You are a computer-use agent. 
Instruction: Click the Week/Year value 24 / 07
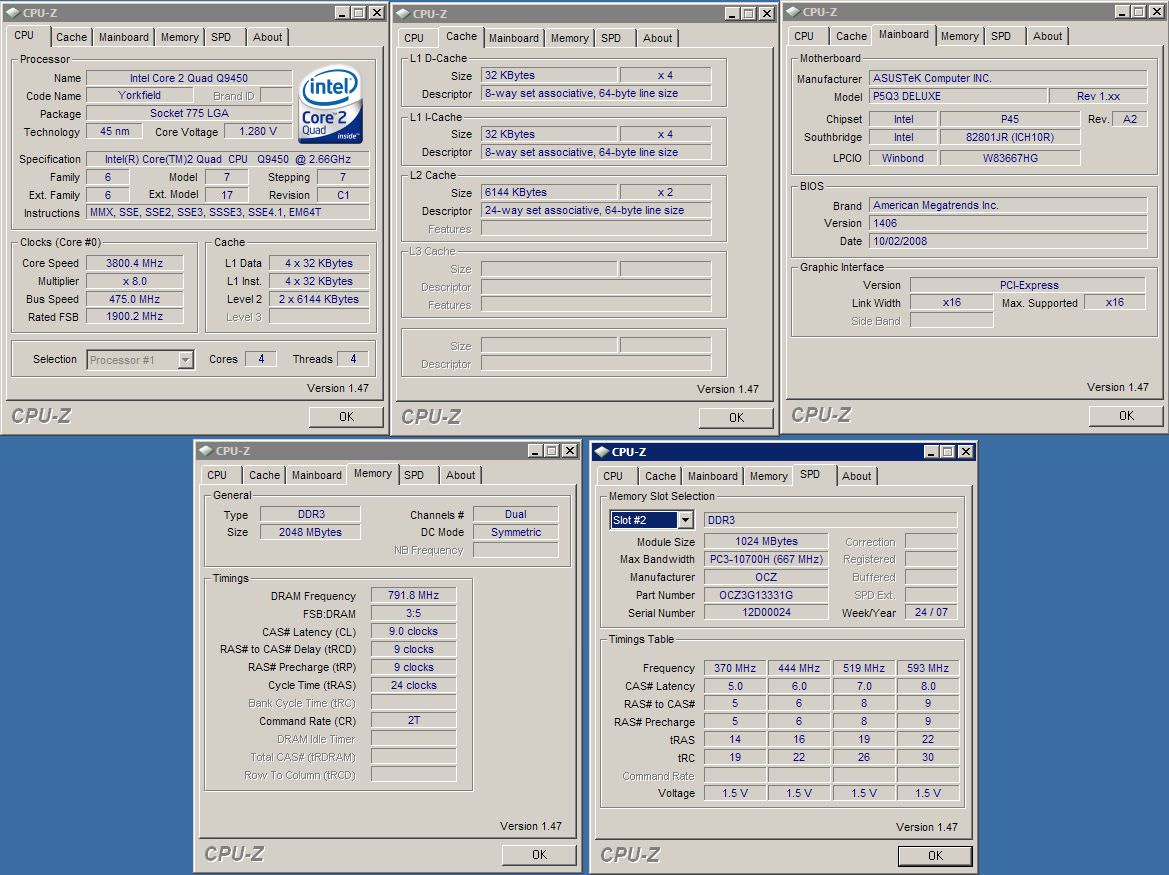[931, 612]
